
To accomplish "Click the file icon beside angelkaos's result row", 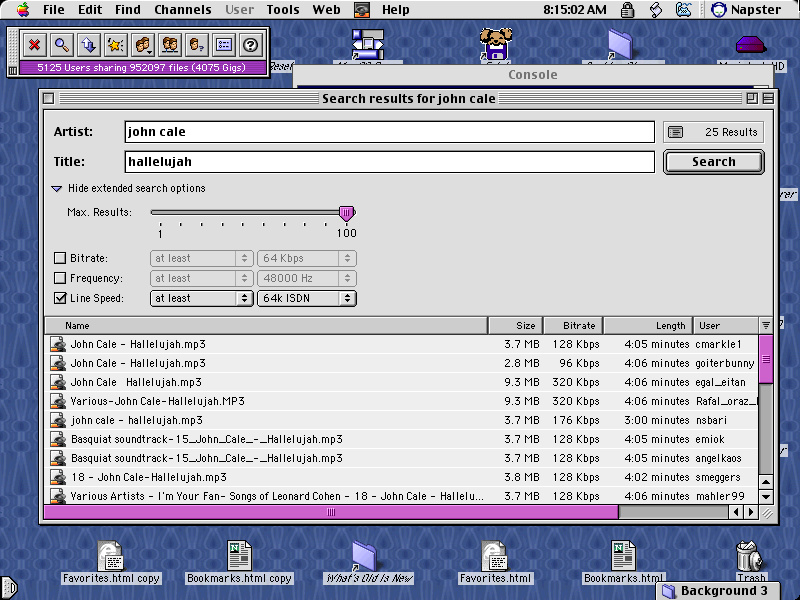I will tap(58, 458).
